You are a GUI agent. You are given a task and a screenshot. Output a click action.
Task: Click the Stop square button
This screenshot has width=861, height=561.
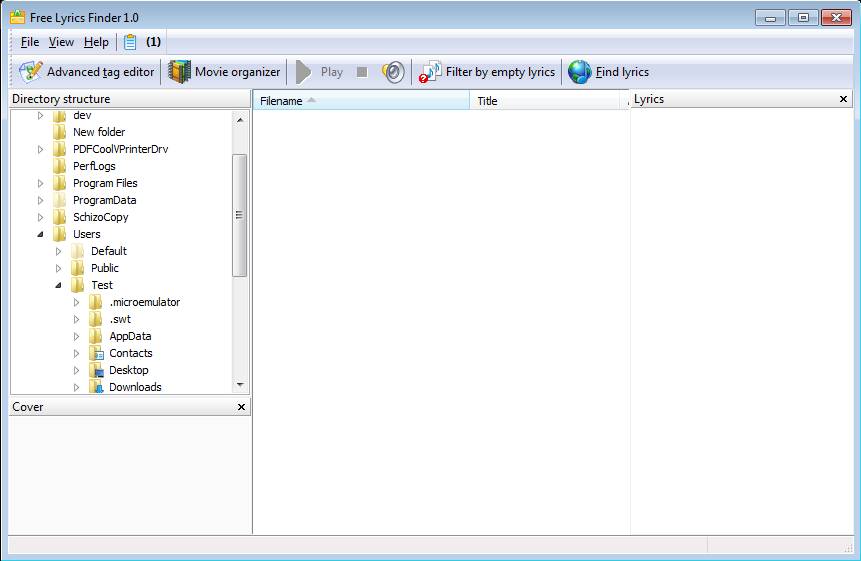(362, 72)
